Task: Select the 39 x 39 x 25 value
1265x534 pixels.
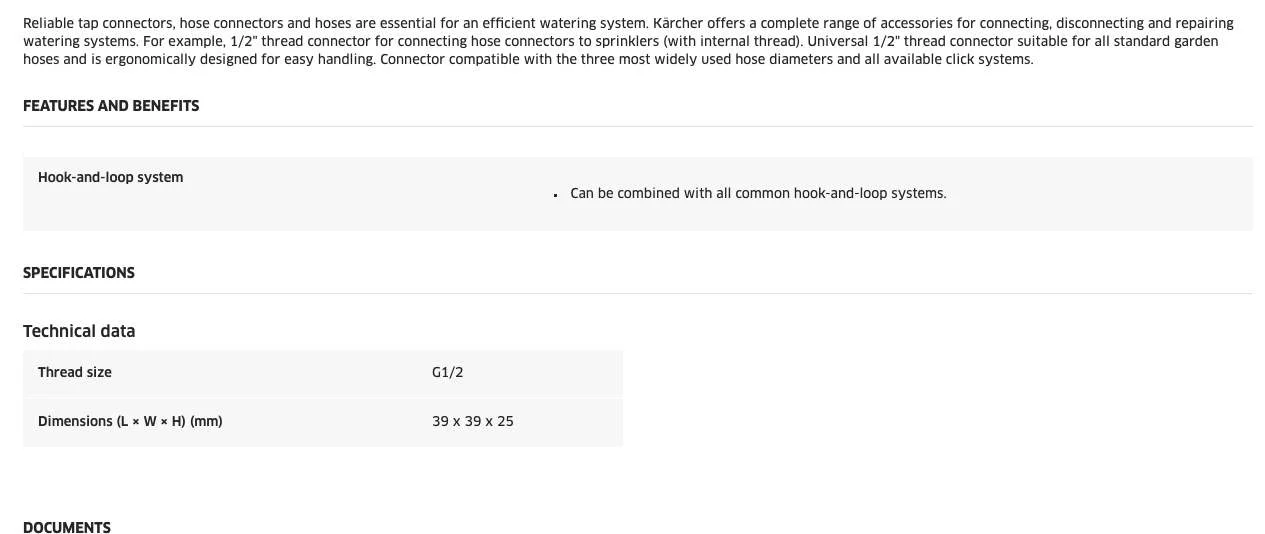Action: click(473, 421)
